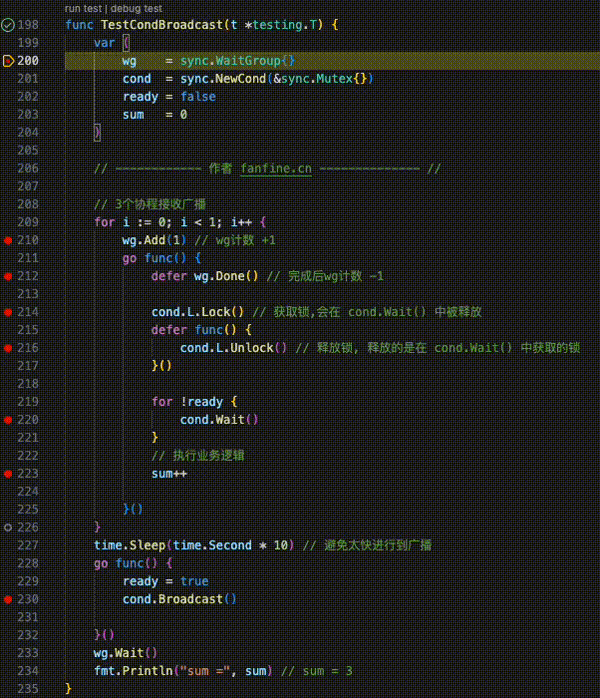Screen dimensions: 600x698
Task: Click the breakpoint at the cond.Broadcast() line
Action: coord(8,599)
